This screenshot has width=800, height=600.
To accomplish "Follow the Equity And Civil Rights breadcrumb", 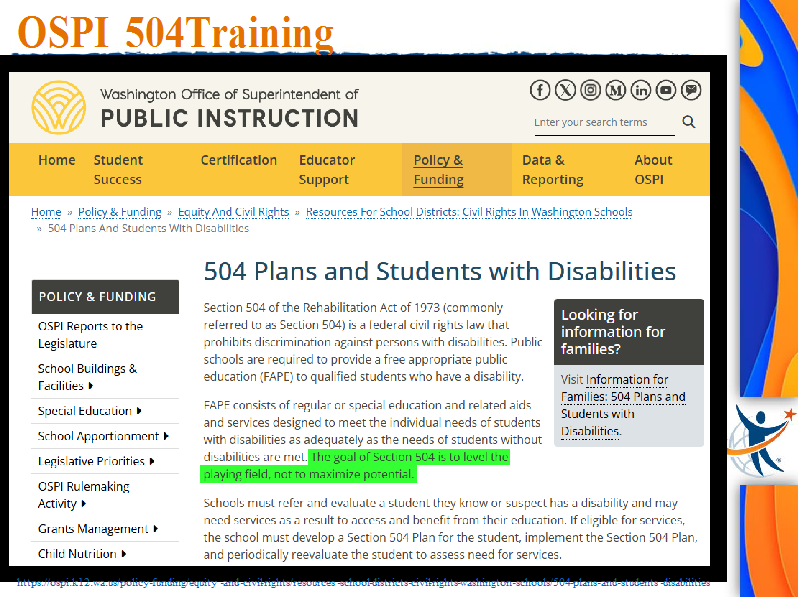I will [x=233, y=212].
